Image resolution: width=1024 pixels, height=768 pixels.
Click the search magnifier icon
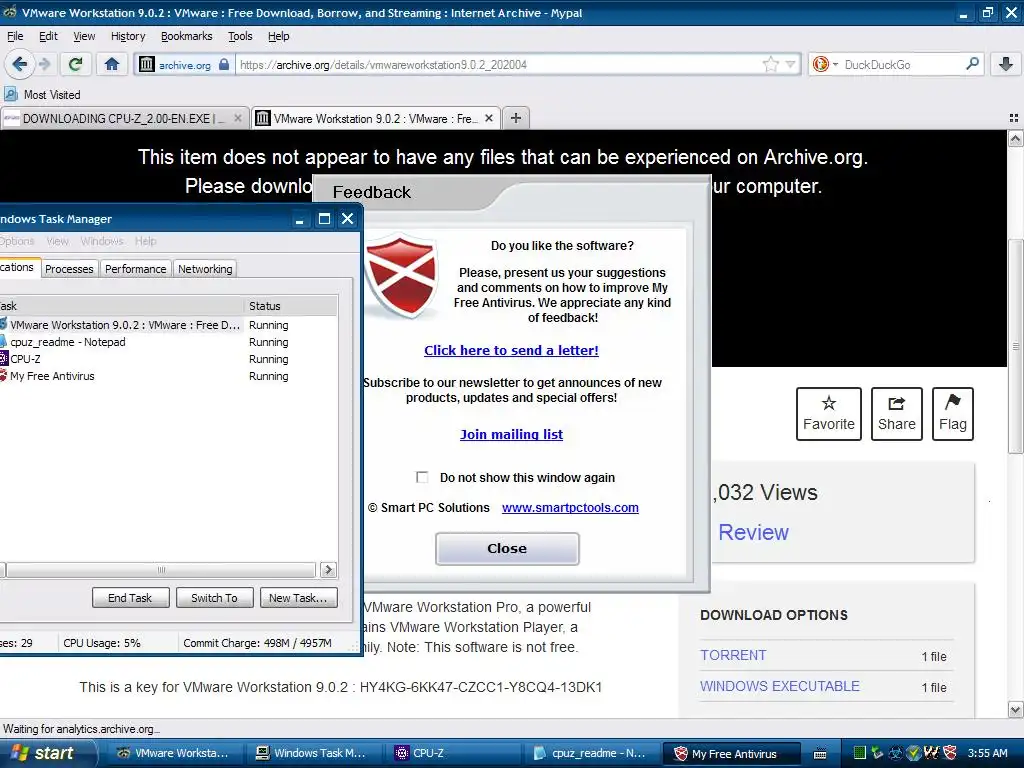(x=972, y=64)
